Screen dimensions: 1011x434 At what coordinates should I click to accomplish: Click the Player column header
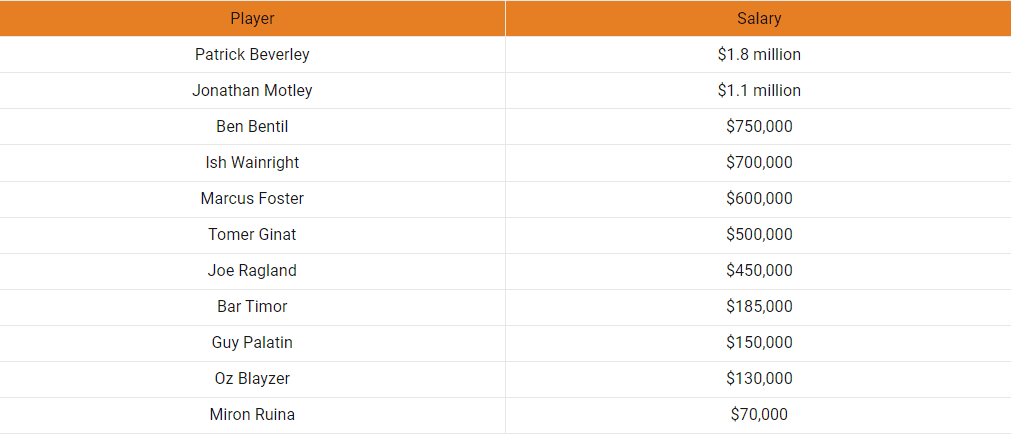pos(252,18)
